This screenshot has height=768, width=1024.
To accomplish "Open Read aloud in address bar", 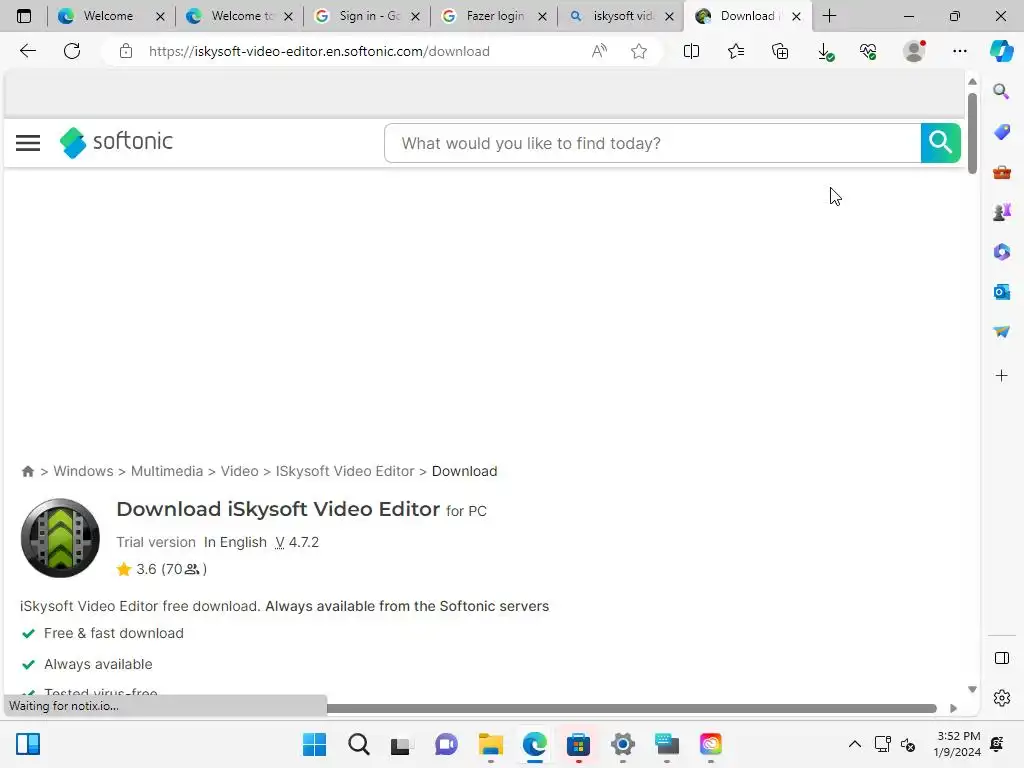I will click(599, 51).
